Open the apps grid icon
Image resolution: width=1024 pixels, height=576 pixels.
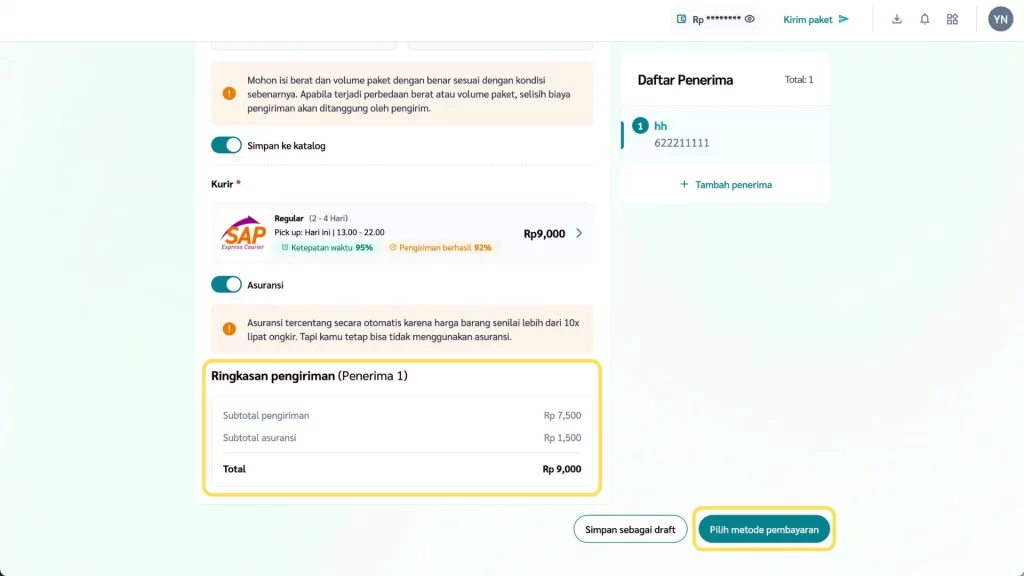(x=952, y=19)
